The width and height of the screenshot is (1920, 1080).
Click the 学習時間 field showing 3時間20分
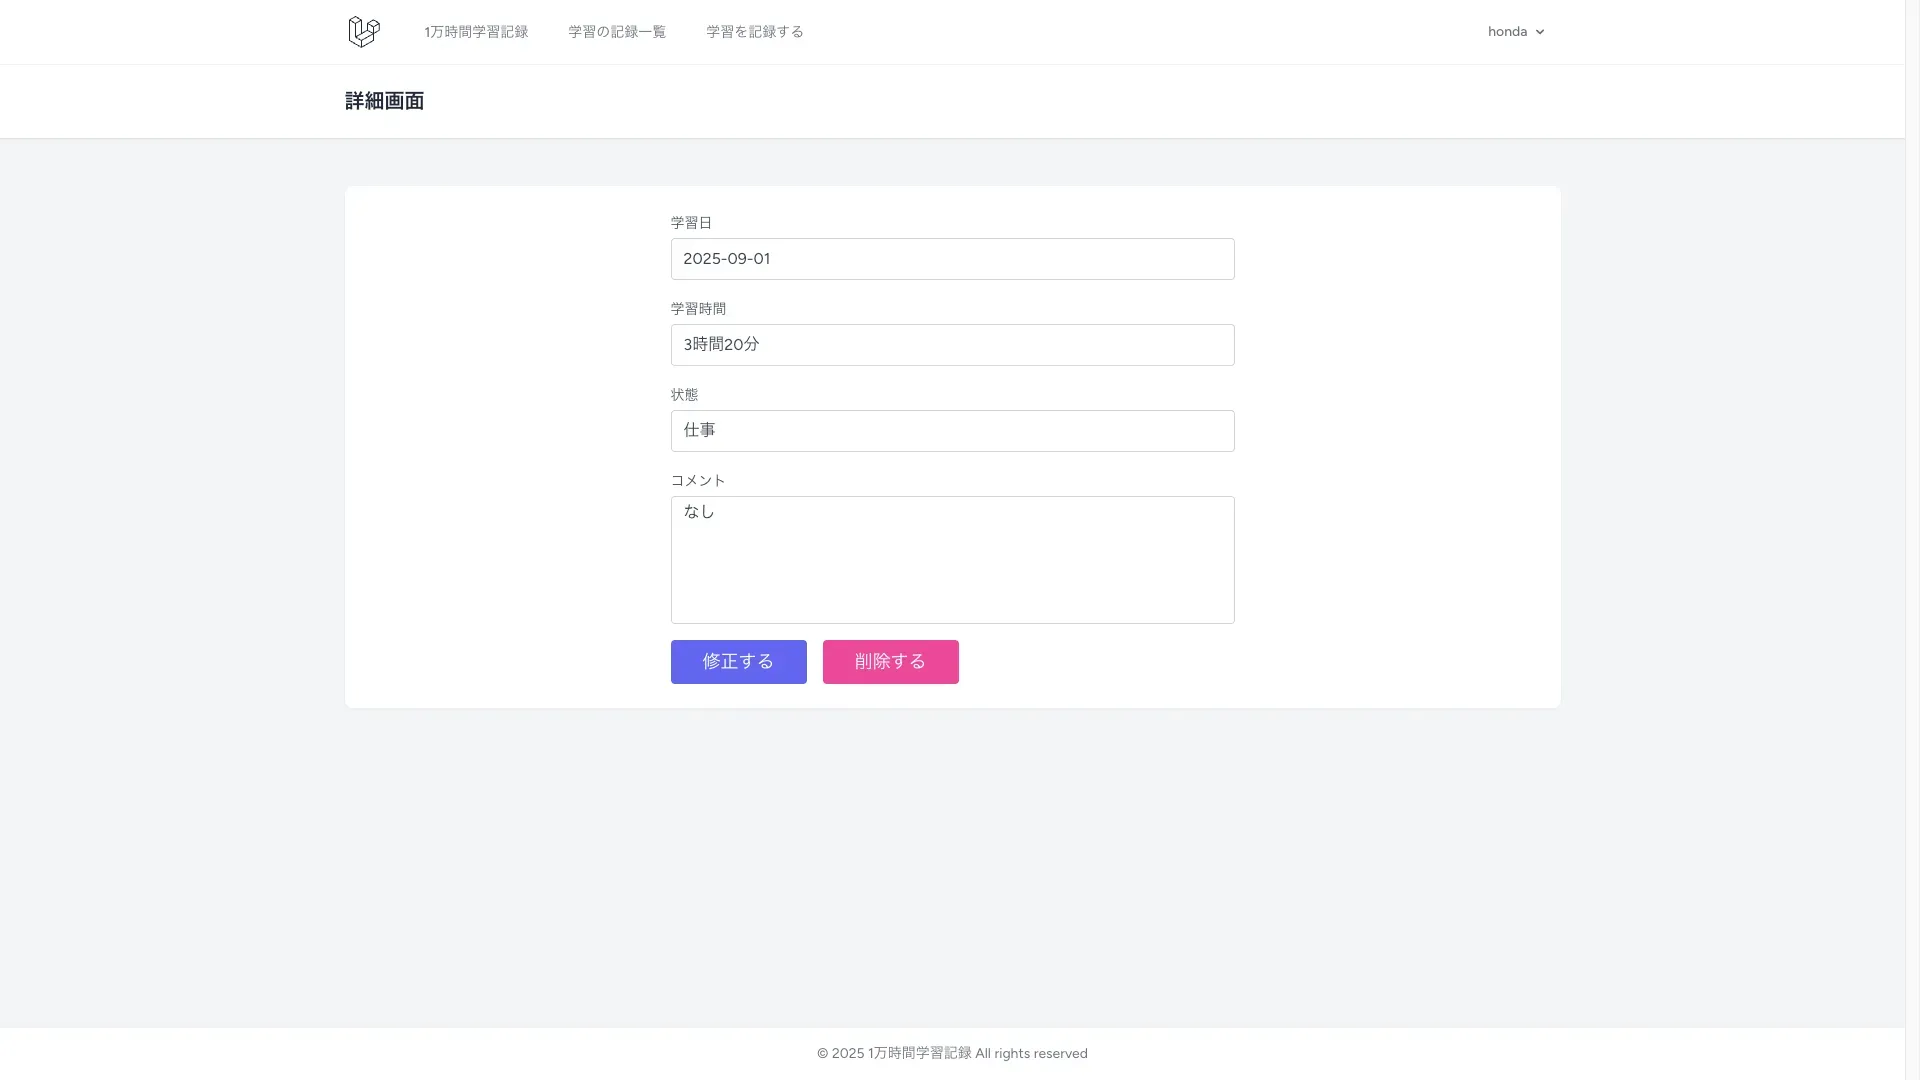coord(952,345)
